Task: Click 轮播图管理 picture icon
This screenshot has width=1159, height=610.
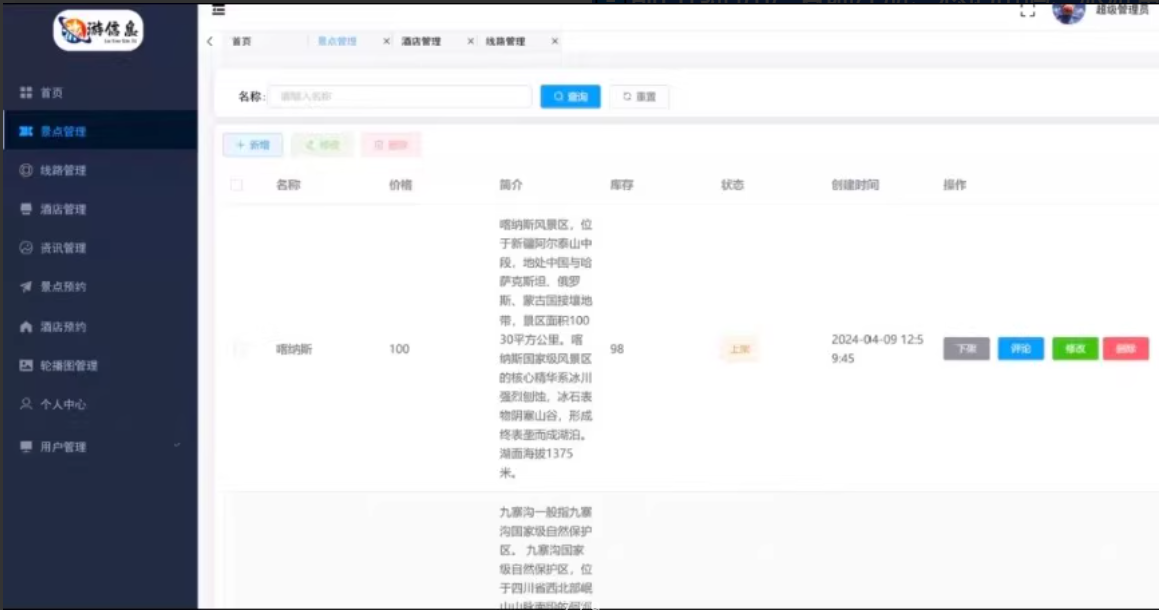Action: coord(26,365)
